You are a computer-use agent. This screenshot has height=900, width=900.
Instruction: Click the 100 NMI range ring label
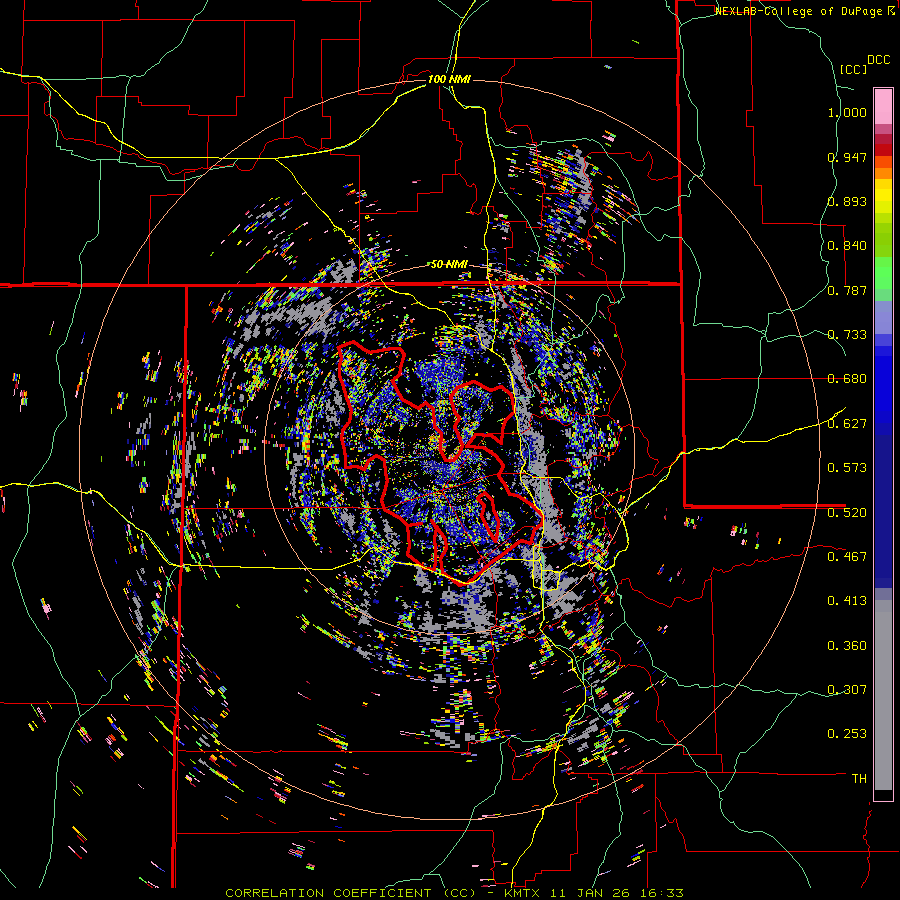449,79
